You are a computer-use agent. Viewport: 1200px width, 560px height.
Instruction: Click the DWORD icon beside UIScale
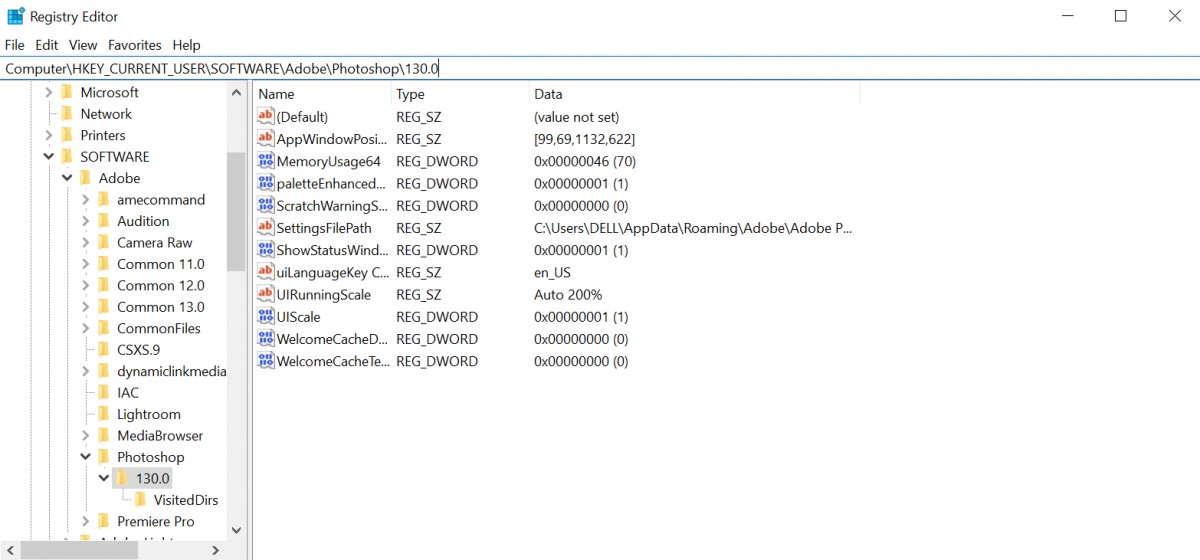click(x=266, y=317)
